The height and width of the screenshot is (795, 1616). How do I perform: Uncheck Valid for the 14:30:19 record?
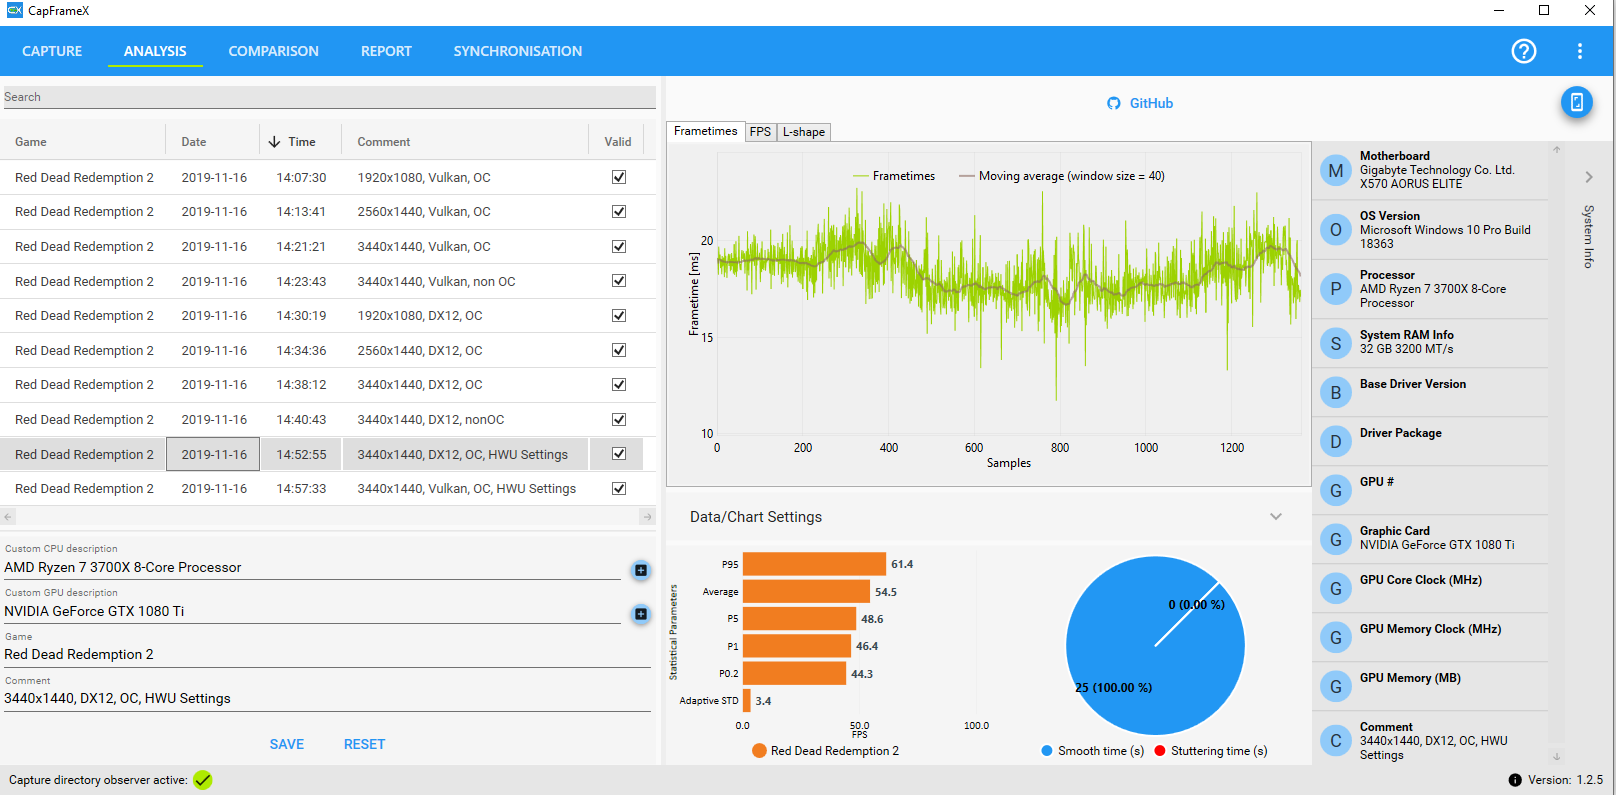619,315
